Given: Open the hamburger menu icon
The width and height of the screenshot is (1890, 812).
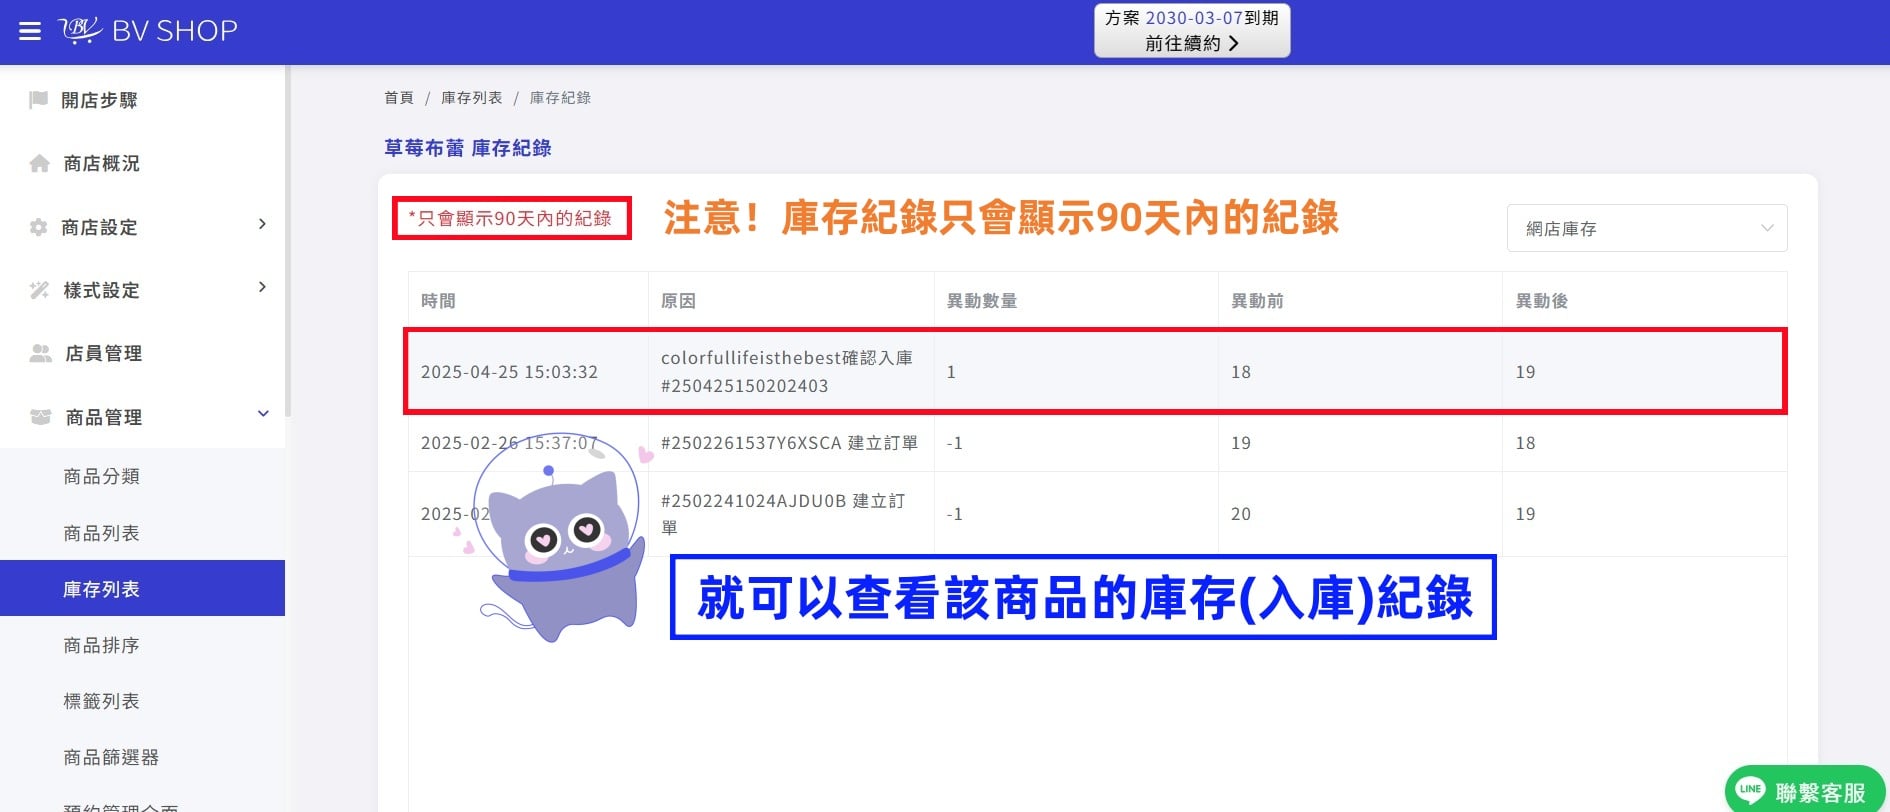Looking at the screenshot, I should (x=30, y=31).
